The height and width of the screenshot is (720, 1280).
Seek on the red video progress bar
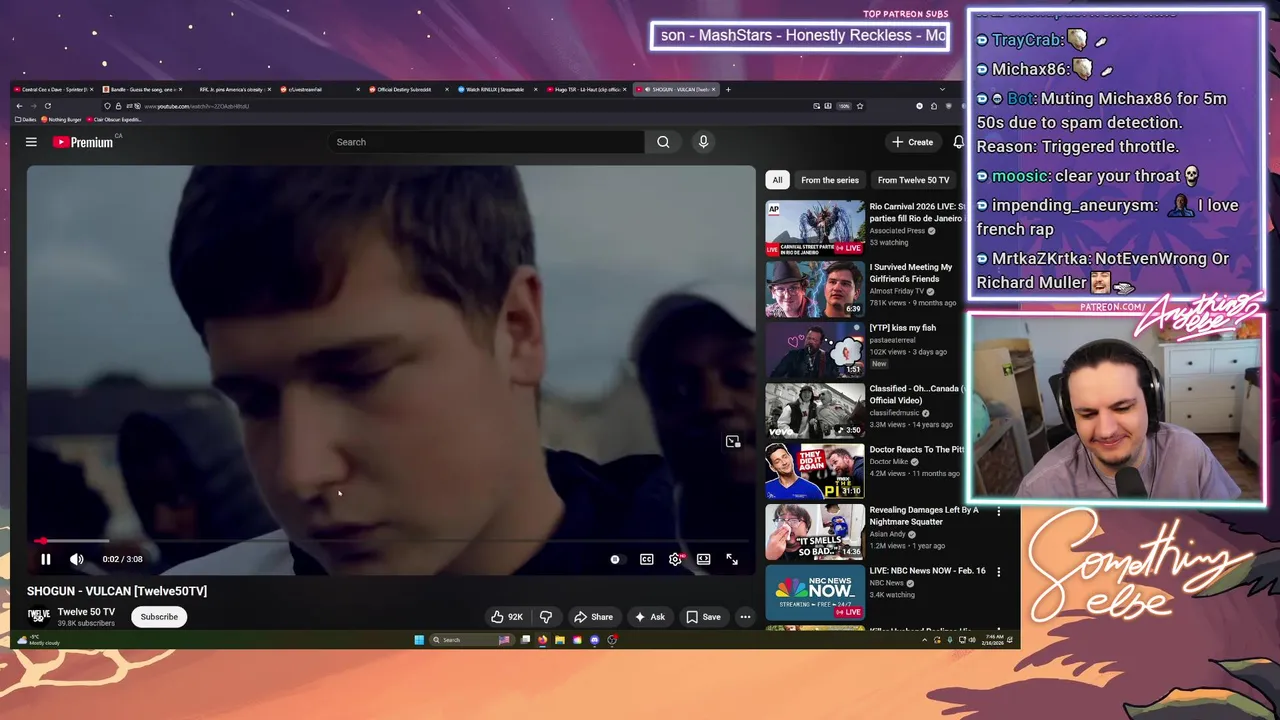[x=391, y=541]
